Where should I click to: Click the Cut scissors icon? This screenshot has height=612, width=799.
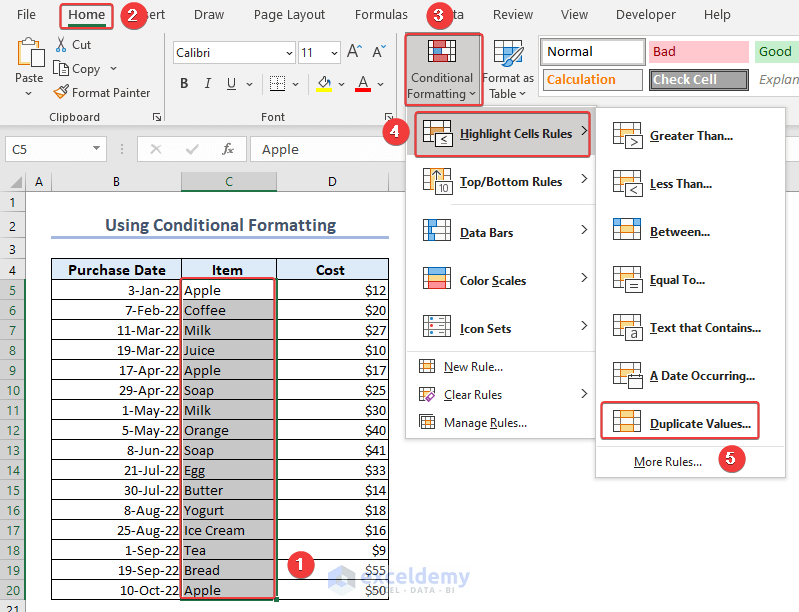(x=61, y=44)
